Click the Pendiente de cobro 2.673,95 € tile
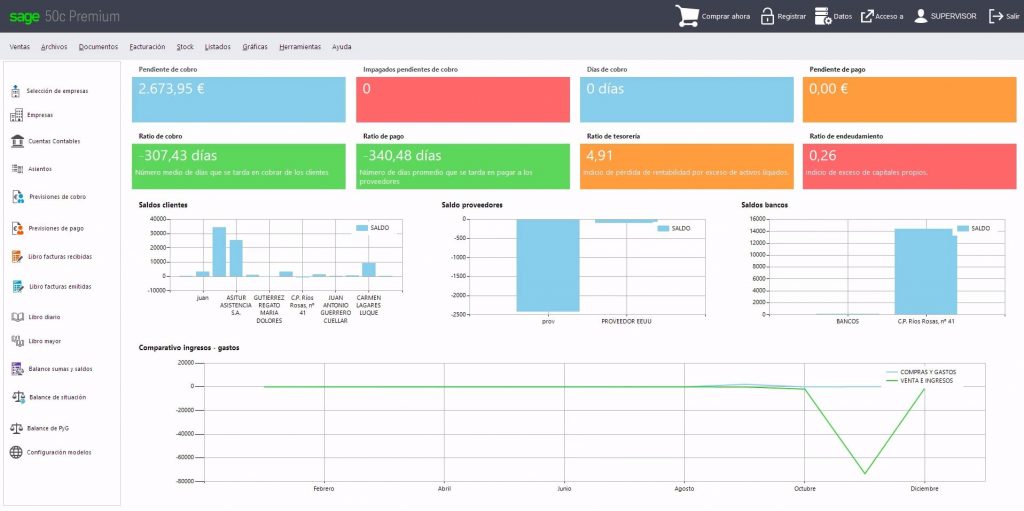The width and height of the screenshot is (1024, 511). [238, 99]
